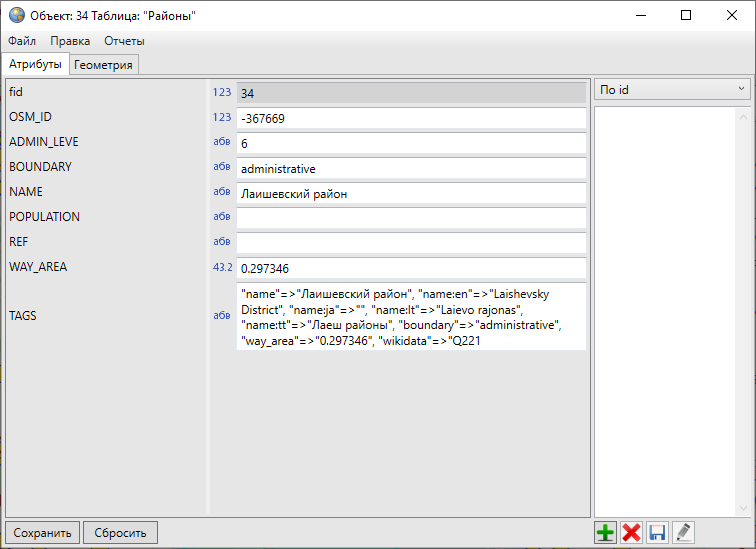Viewport: 756px width, 549px height.
Task: Click the 43.2 type icon beside WAY_AREA
Action: tap(221, 268)
